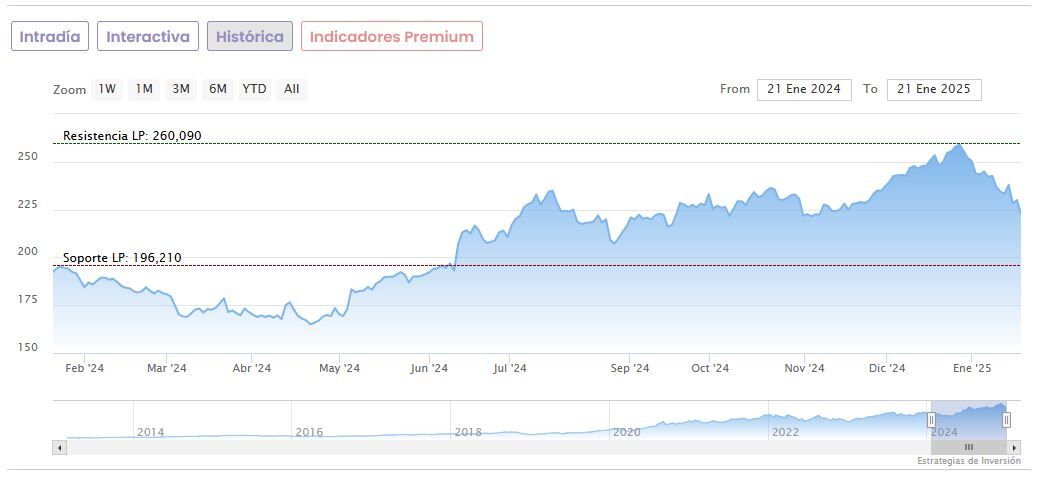Click 2020 area in the navigator
Screen dimensions: 1039x477
point(627,432)
